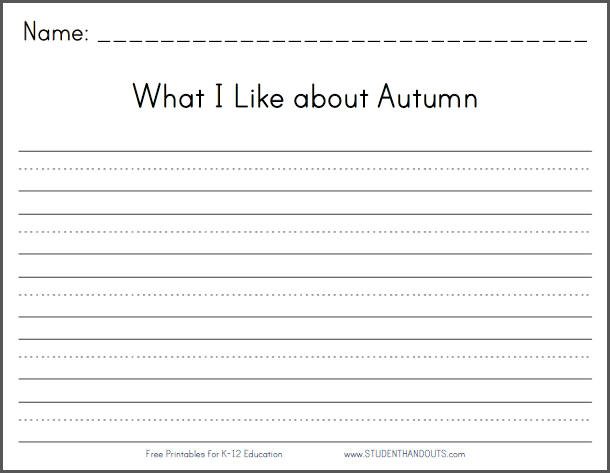Click the "Name:" label

[56, 32]
